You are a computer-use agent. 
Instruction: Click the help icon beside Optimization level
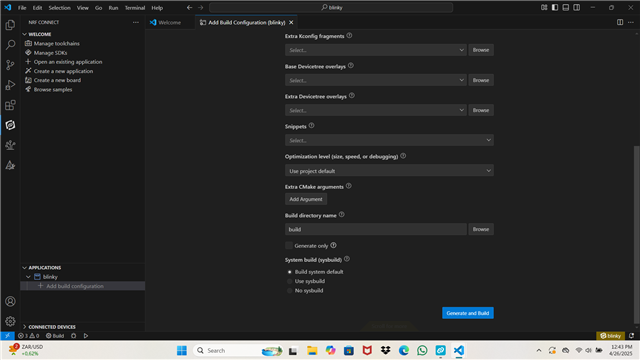tap(403, 156)
